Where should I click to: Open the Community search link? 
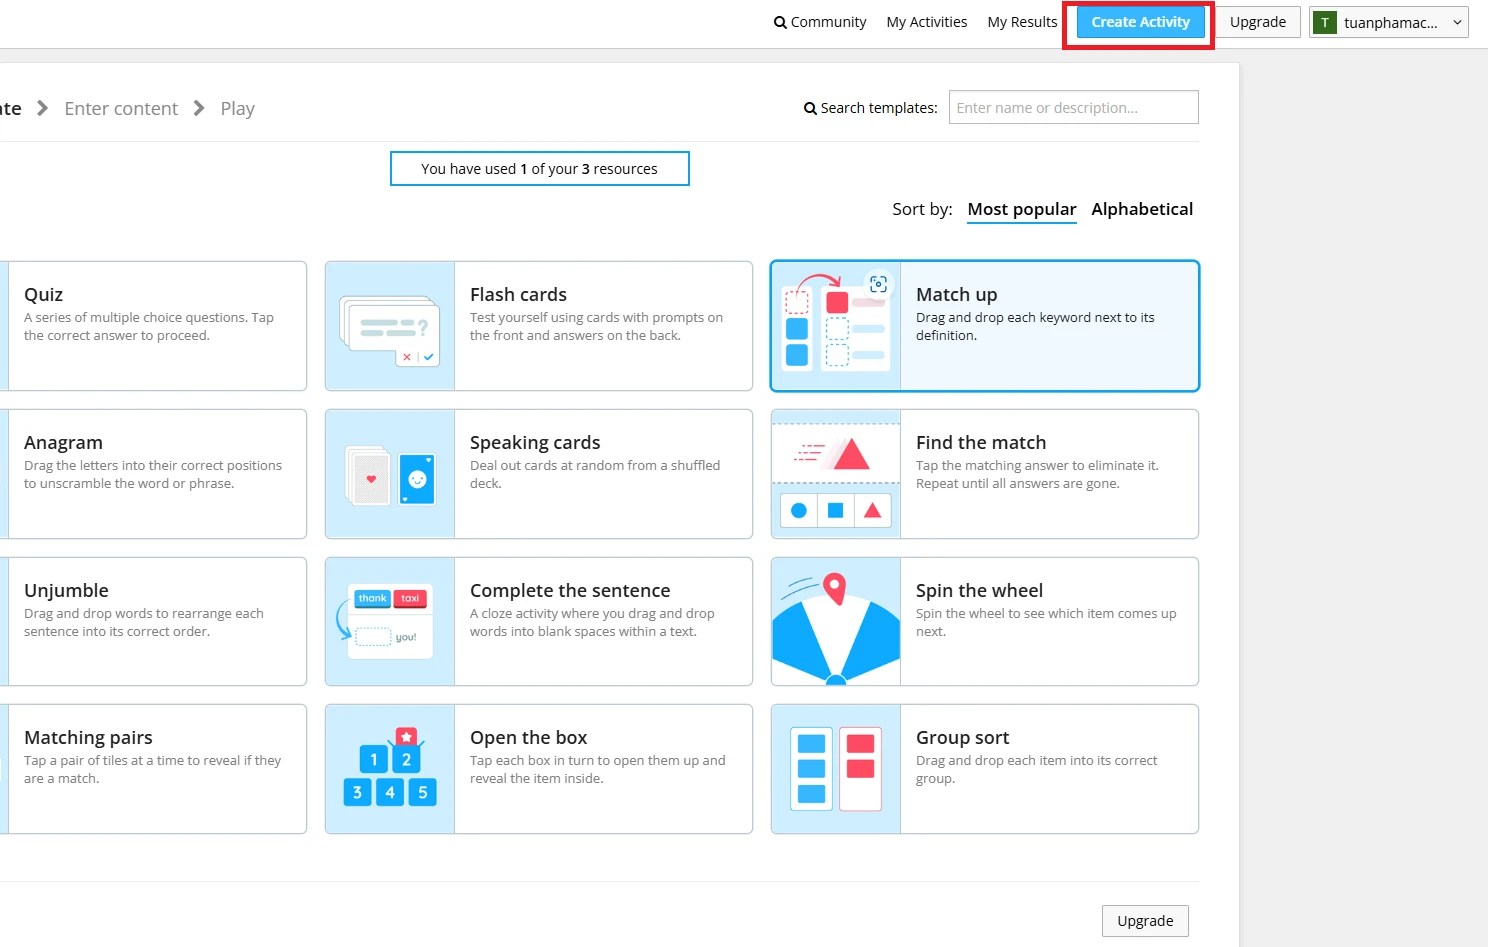(820, 22)
